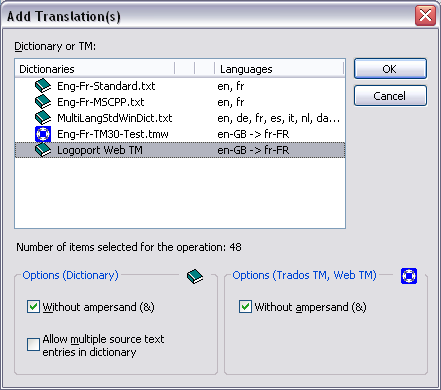Click the book icon in Options (Dictionary)
The image size is (441, 390).
195,276
